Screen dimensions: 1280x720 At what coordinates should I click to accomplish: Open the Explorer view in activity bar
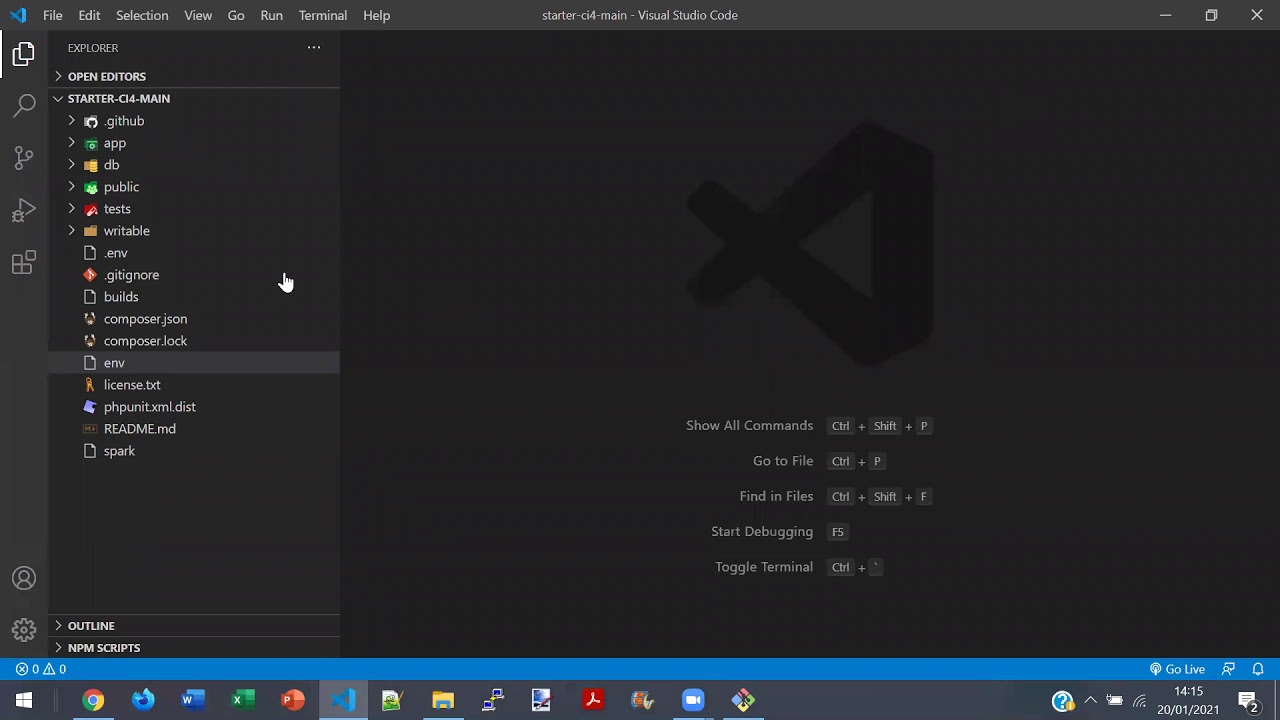tap(24, 54)
